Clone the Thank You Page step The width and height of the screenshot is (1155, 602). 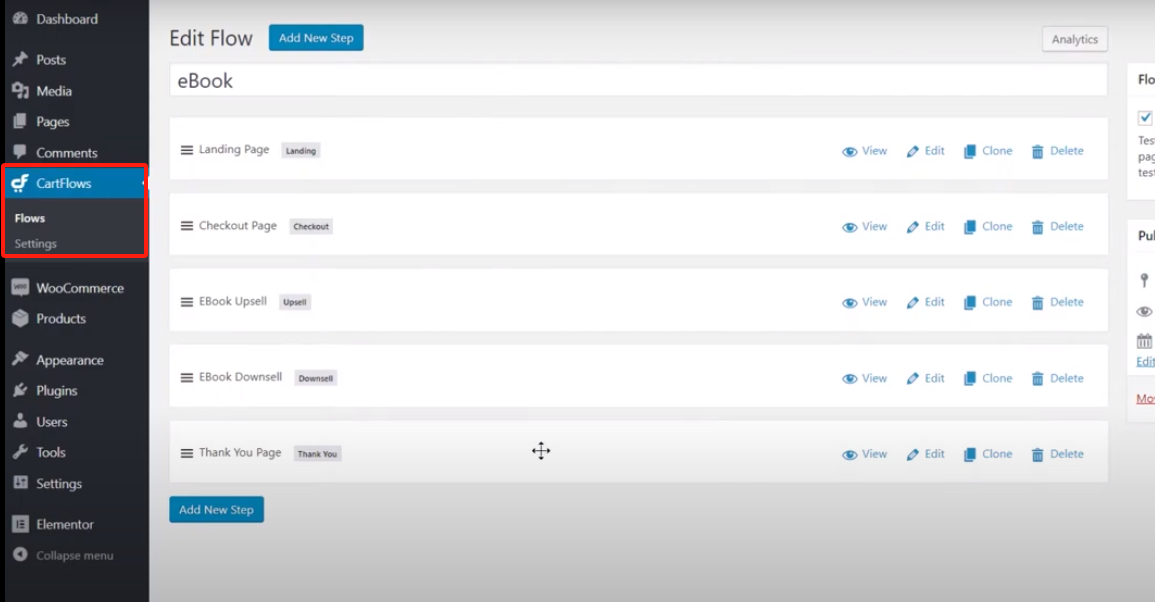(988, 454)
